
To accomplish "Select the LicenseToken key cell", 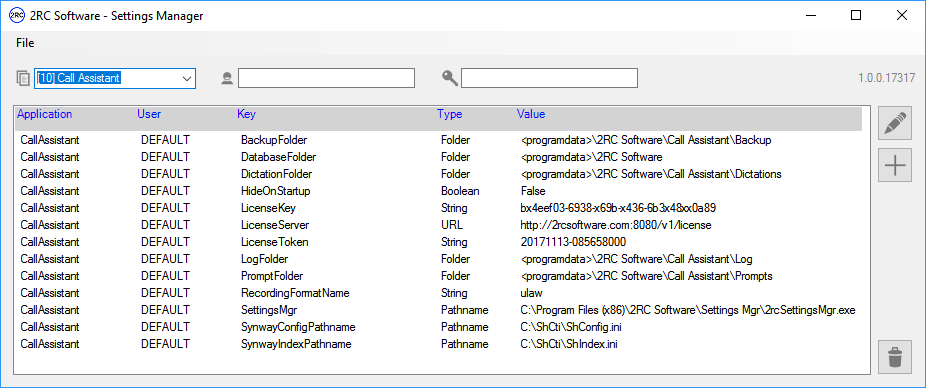I will (x=275, y=242).
